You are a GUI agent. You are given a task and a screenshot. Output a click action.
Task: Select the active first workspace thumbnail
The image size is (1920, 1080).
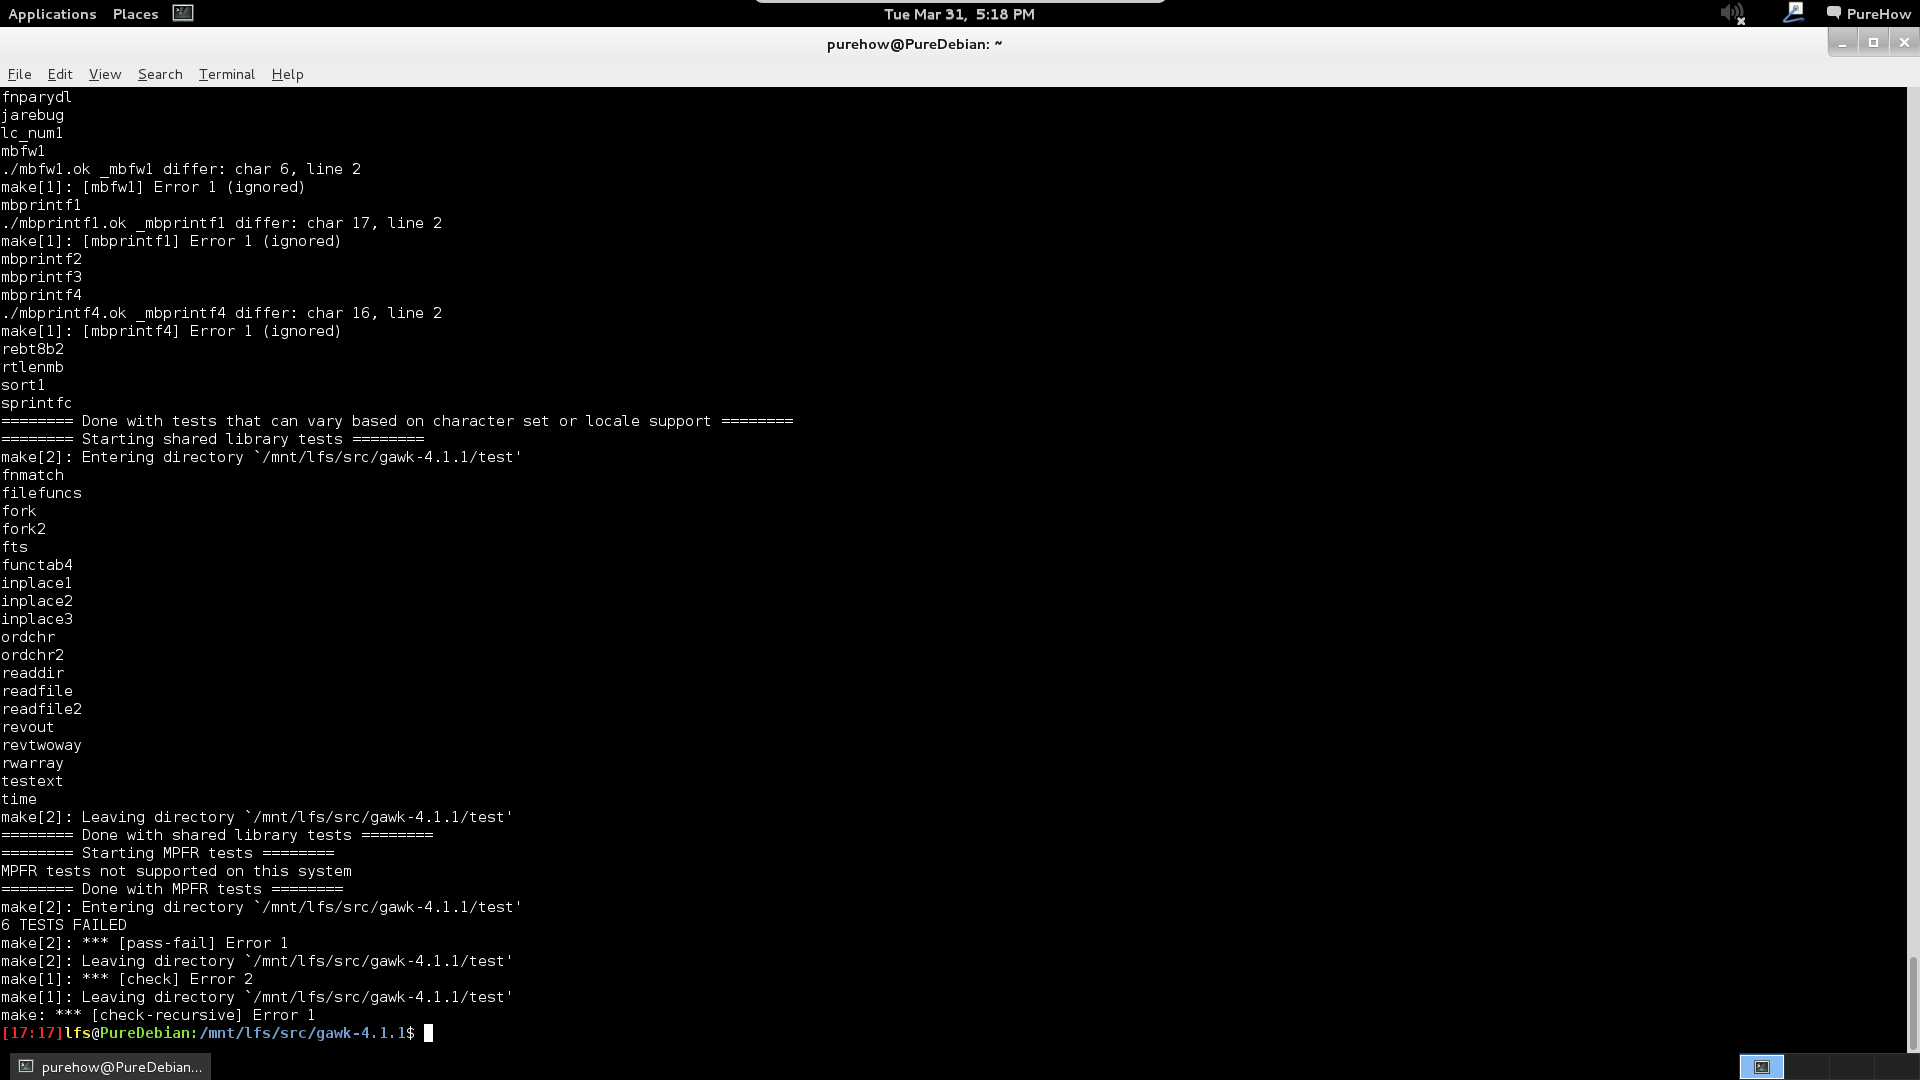[x=1761, y=1067]
